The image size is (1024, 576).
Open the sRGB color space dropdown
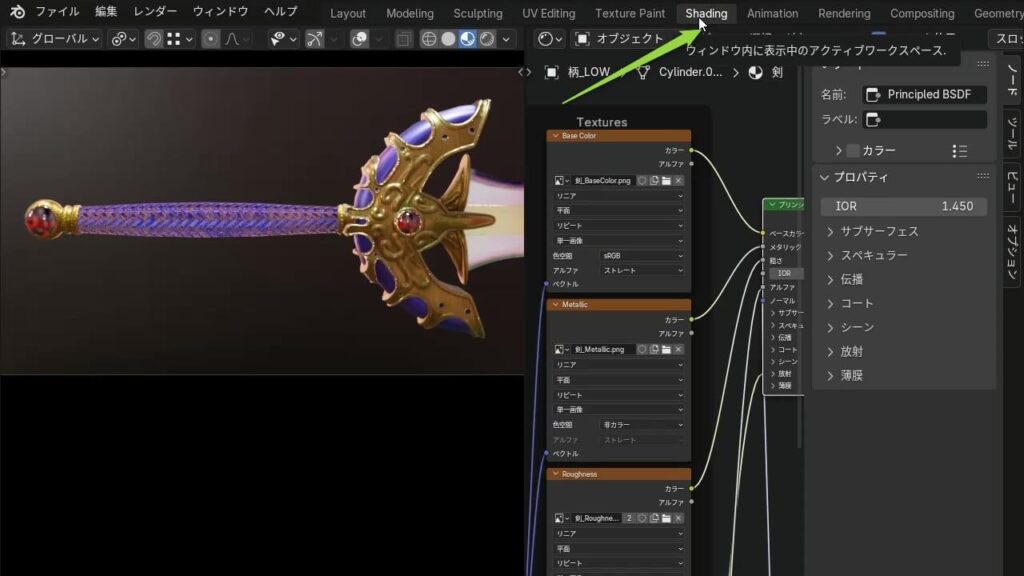tap(642, 255)
